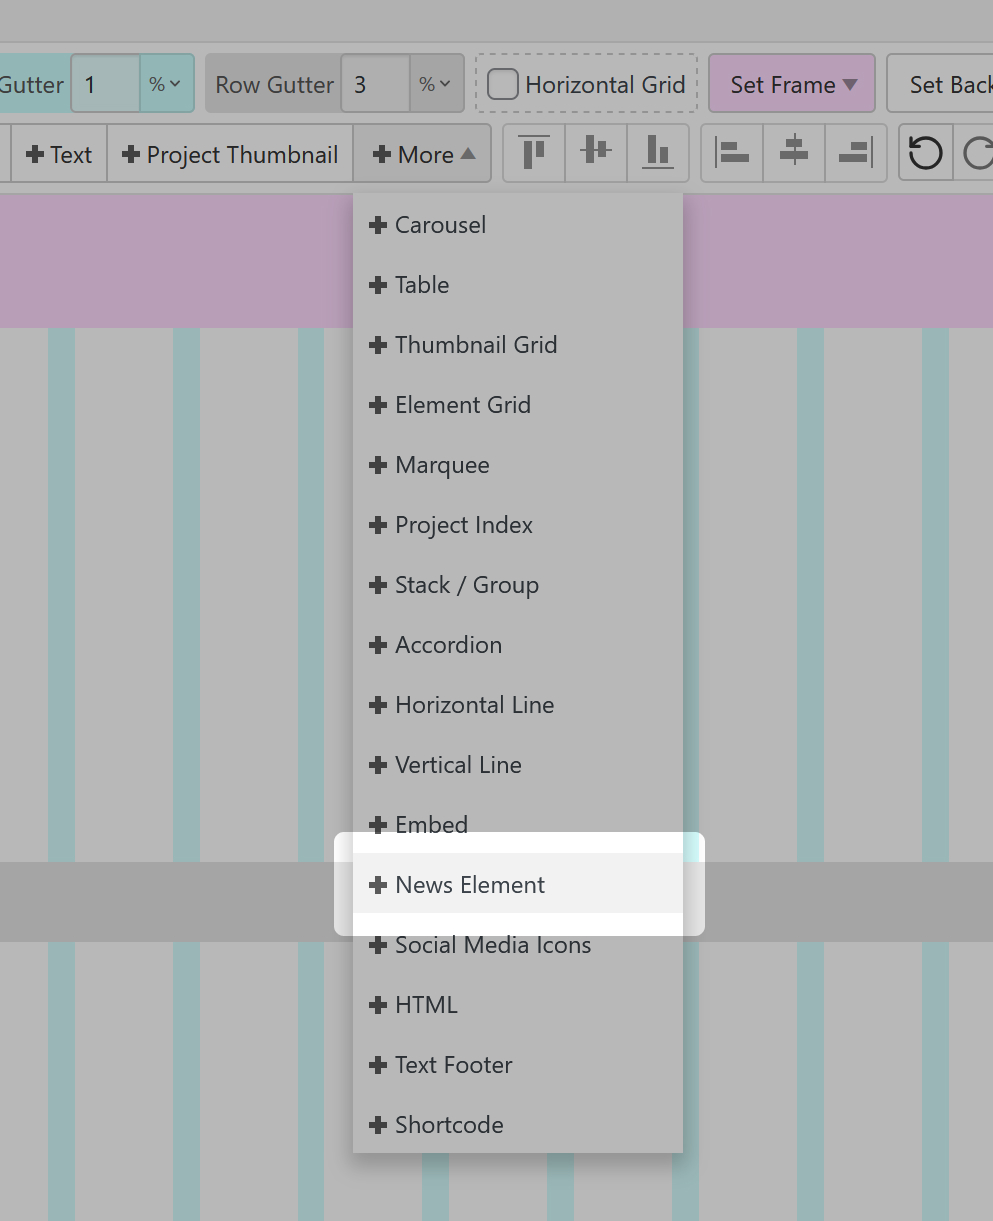
Task: Open the Row Gutter unit dropdown
Action: 437,85
